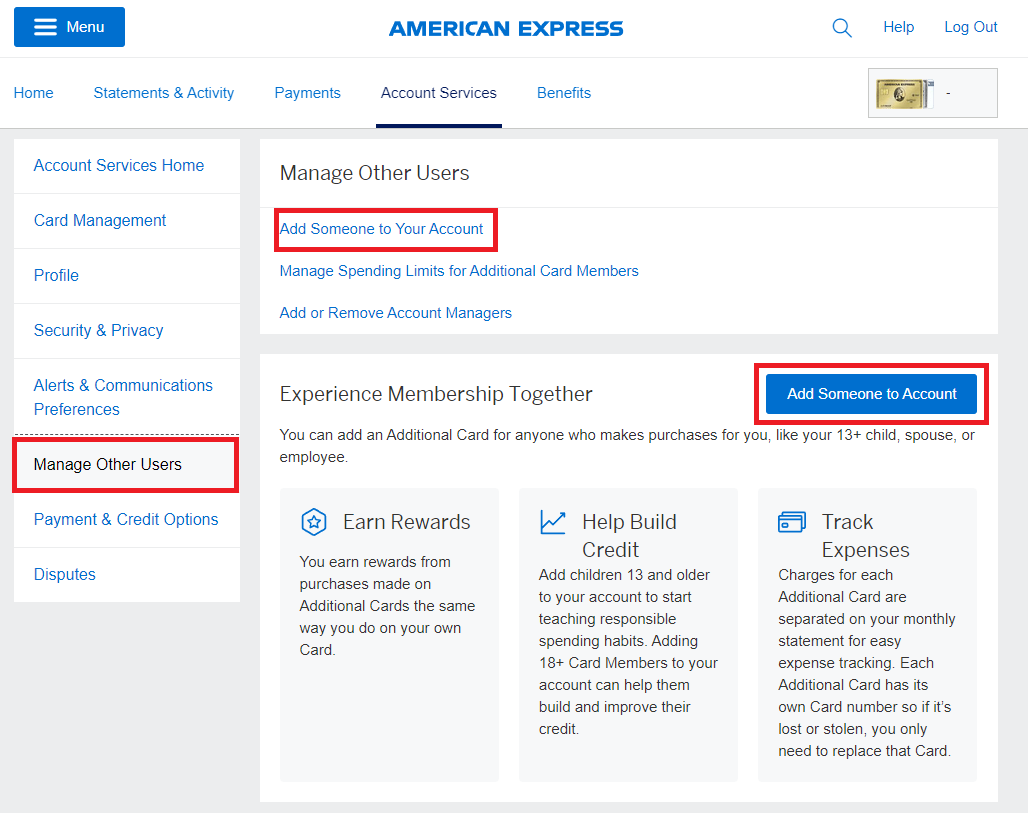Open the Statements & Activity tab
This screenshot has width=1028, height=813.
[x=163, y=93]
